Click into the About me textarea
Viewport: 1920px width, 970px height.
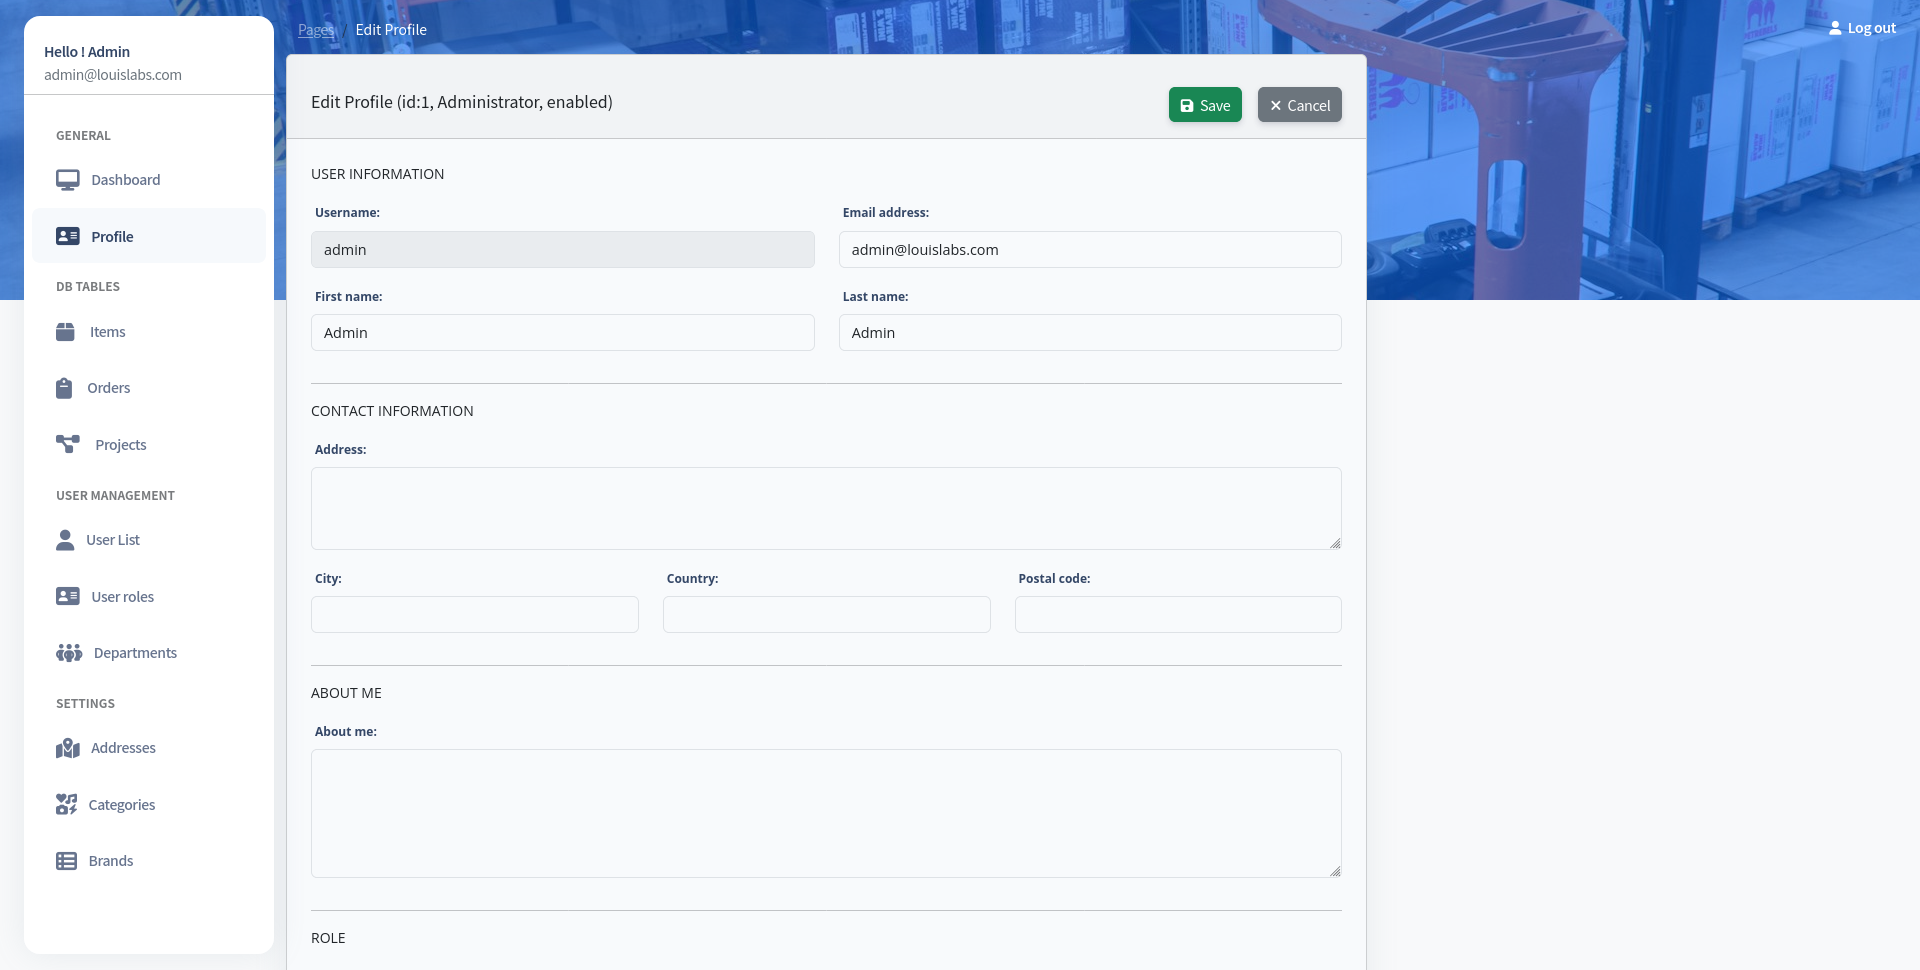(826, 813)
